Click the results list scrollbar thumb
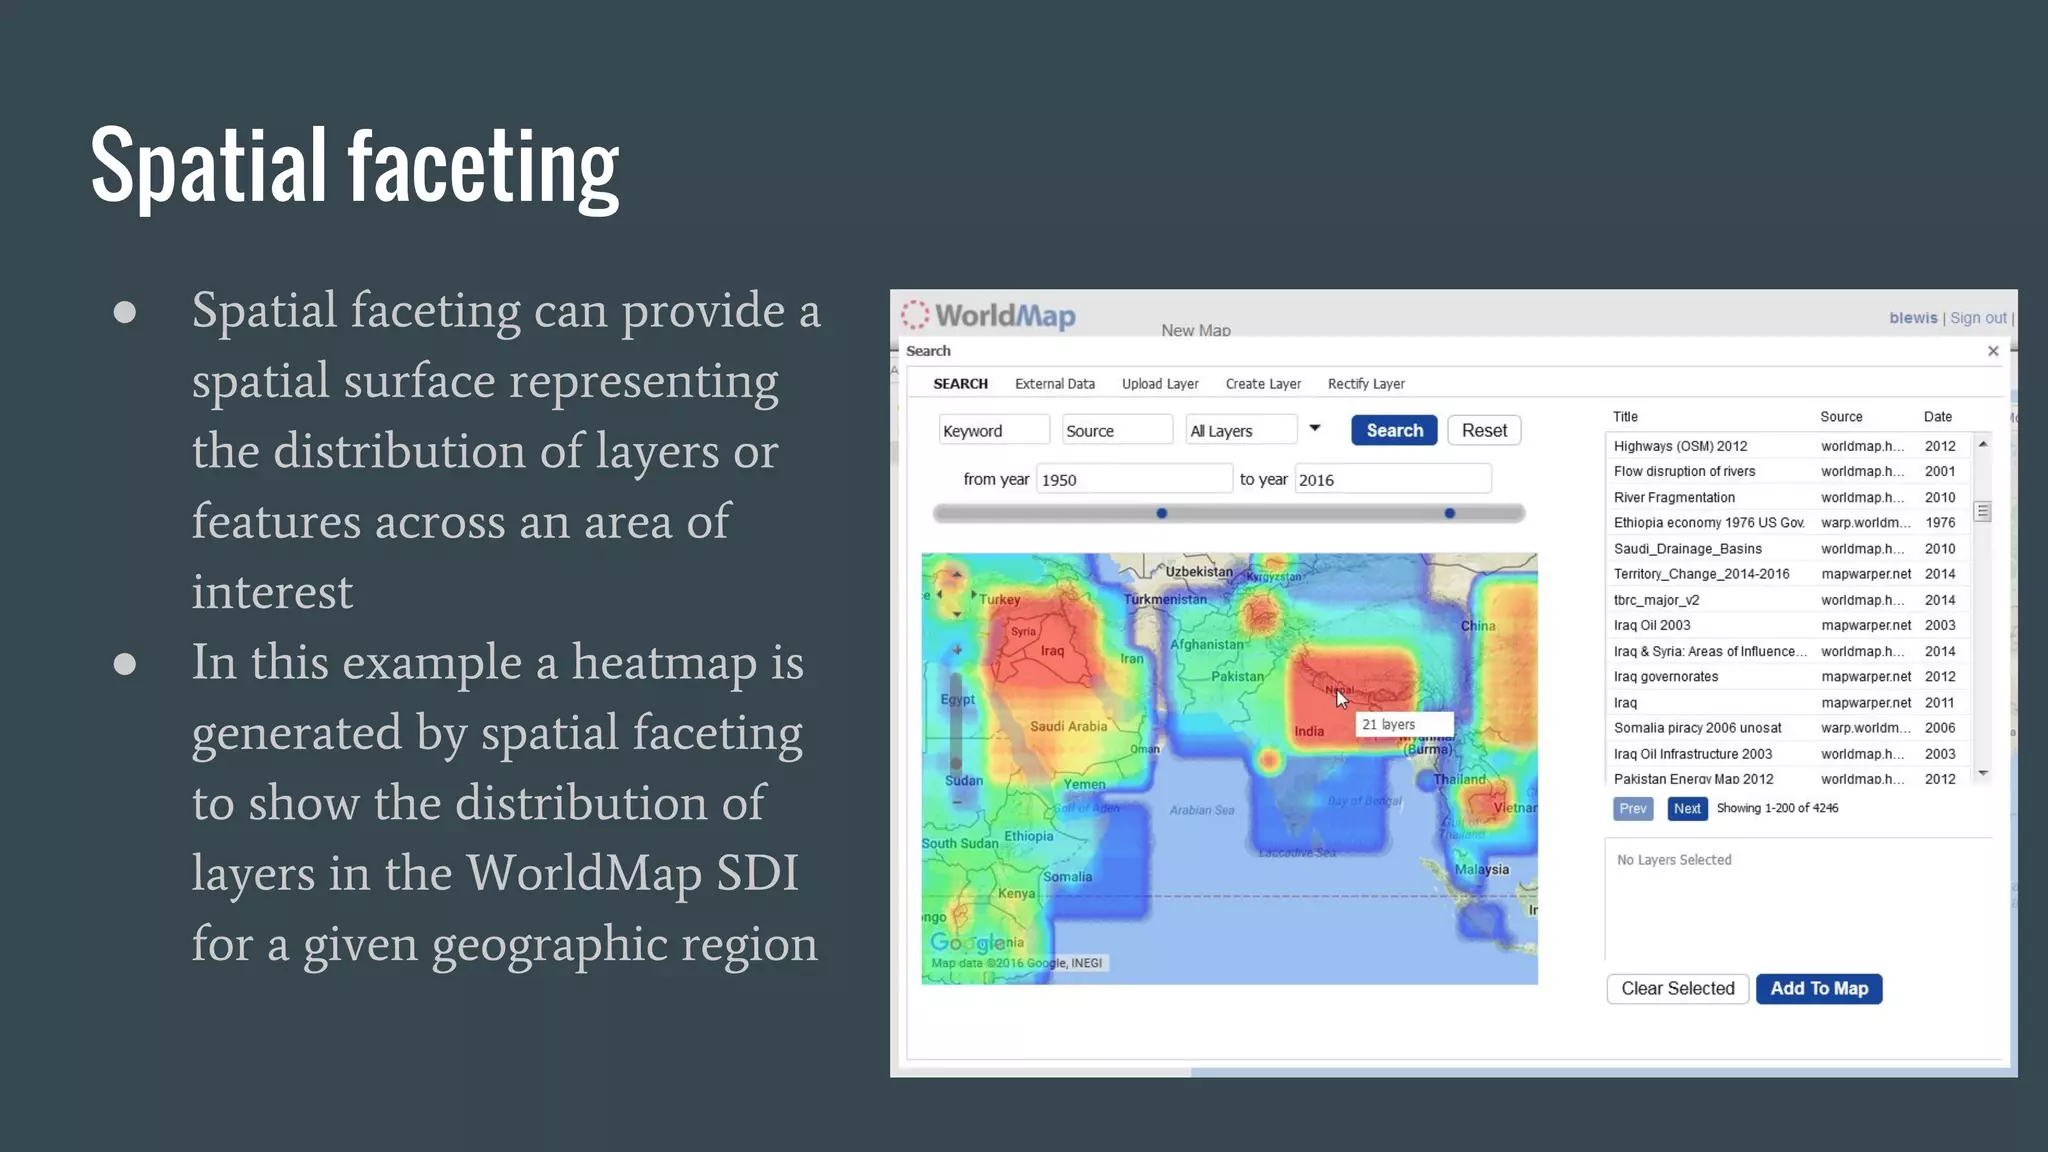 click(1983, 512)
